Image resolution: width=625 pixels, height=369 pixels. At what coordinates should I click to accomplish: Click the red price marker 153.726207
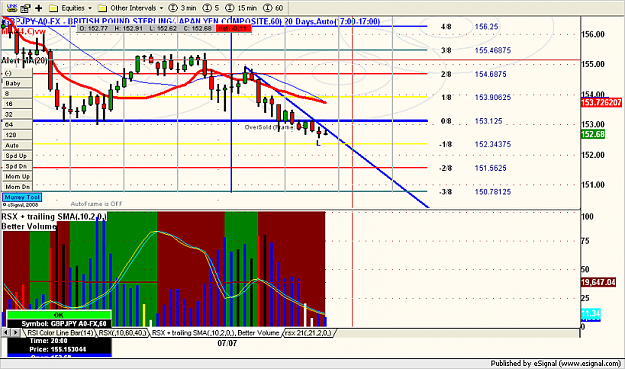coord(601,103)
